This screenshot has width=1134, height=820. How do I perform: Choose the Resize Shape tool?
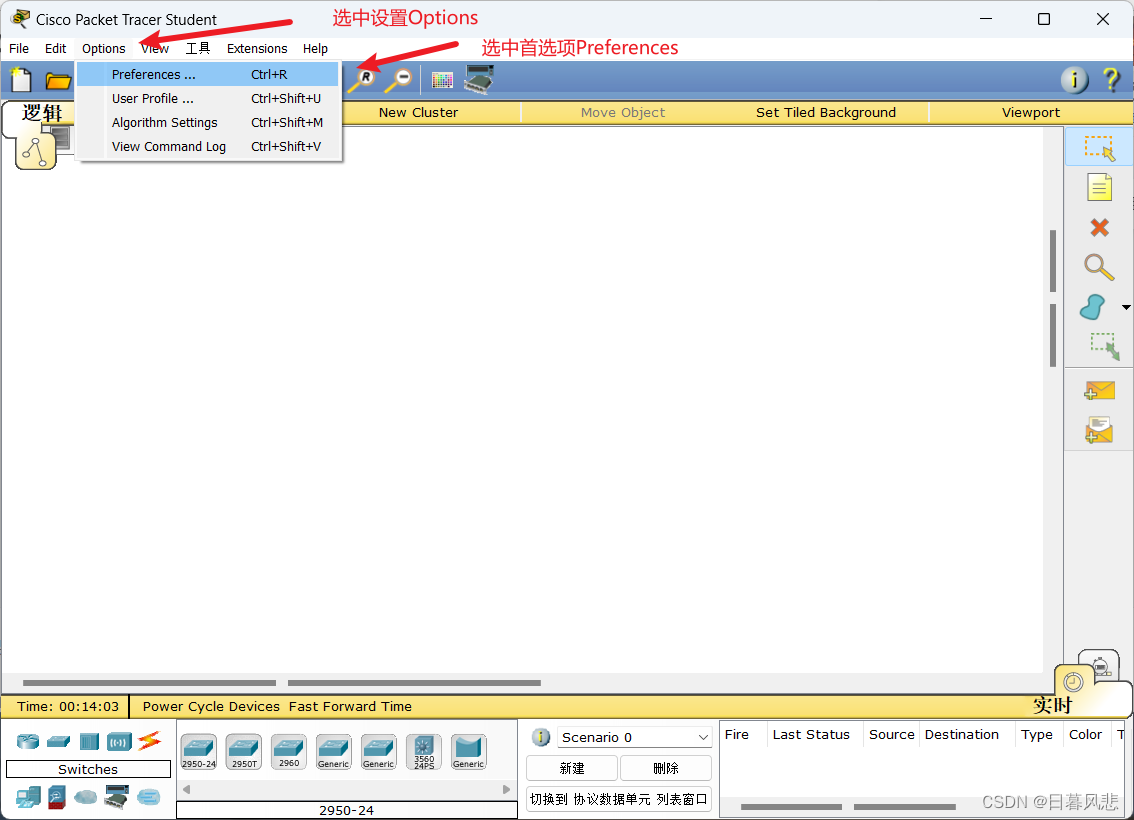(1104, 346)
